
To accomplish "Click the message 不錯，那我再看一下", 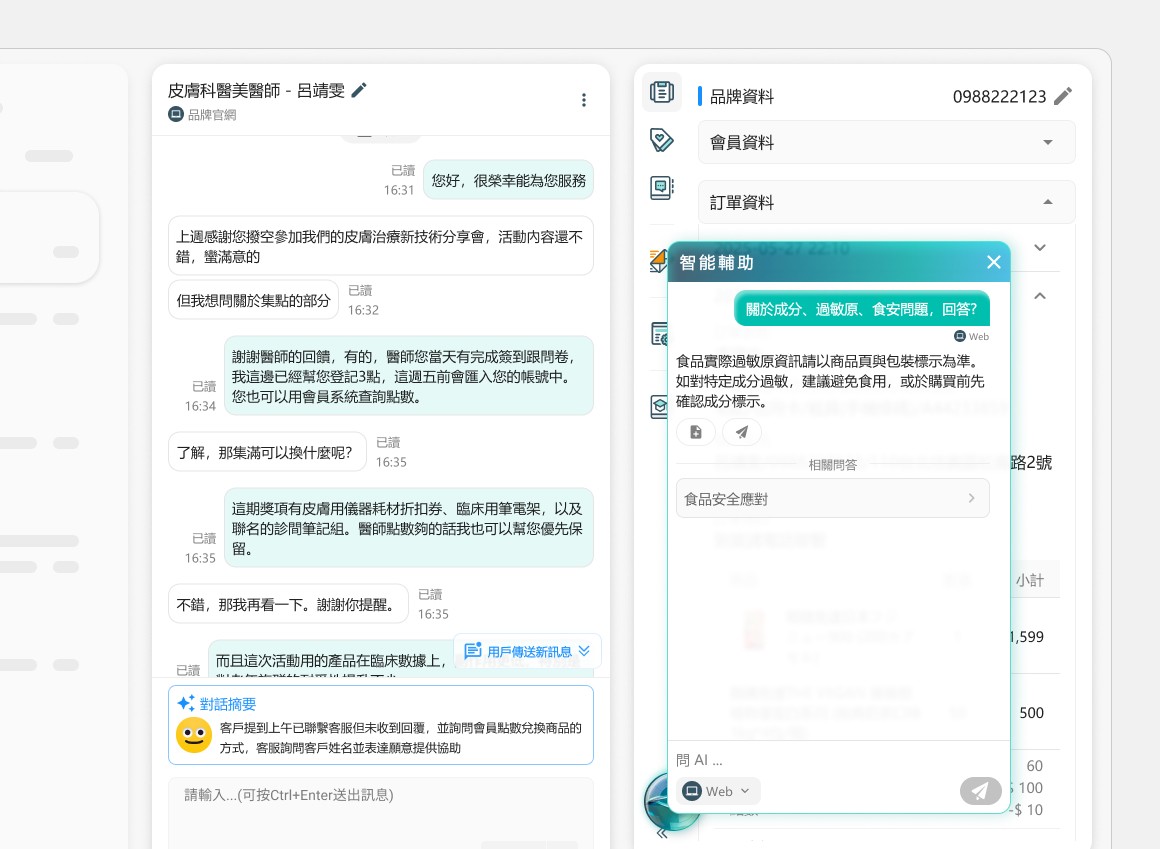I will click(x=288, y=604).
